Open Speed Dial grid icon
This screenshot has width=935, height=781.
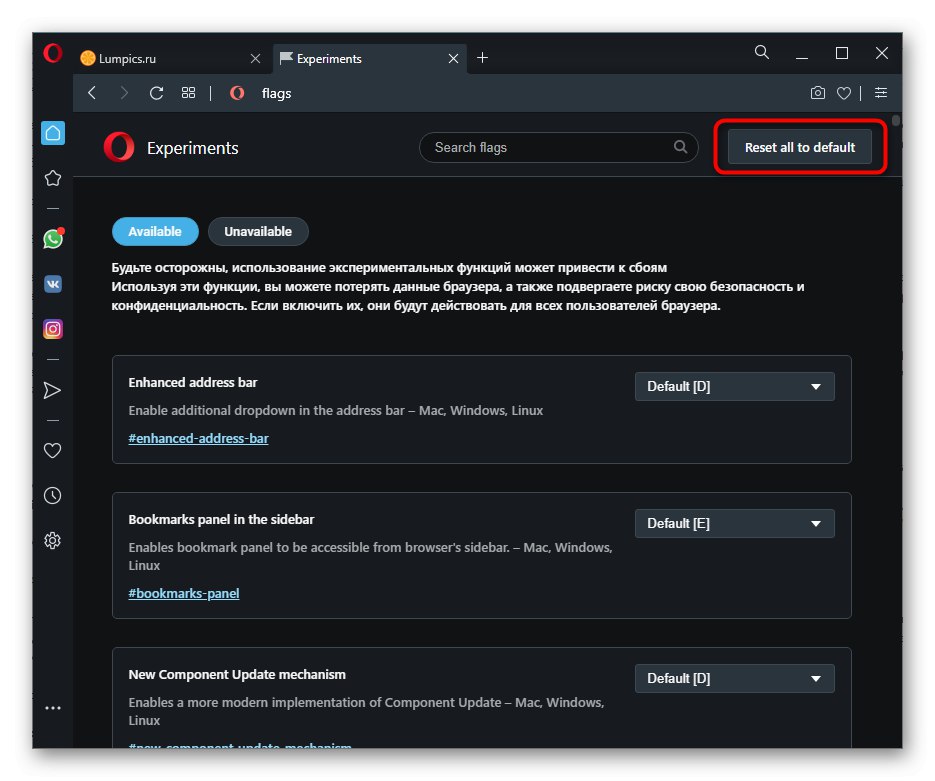[x=188, y=93]
